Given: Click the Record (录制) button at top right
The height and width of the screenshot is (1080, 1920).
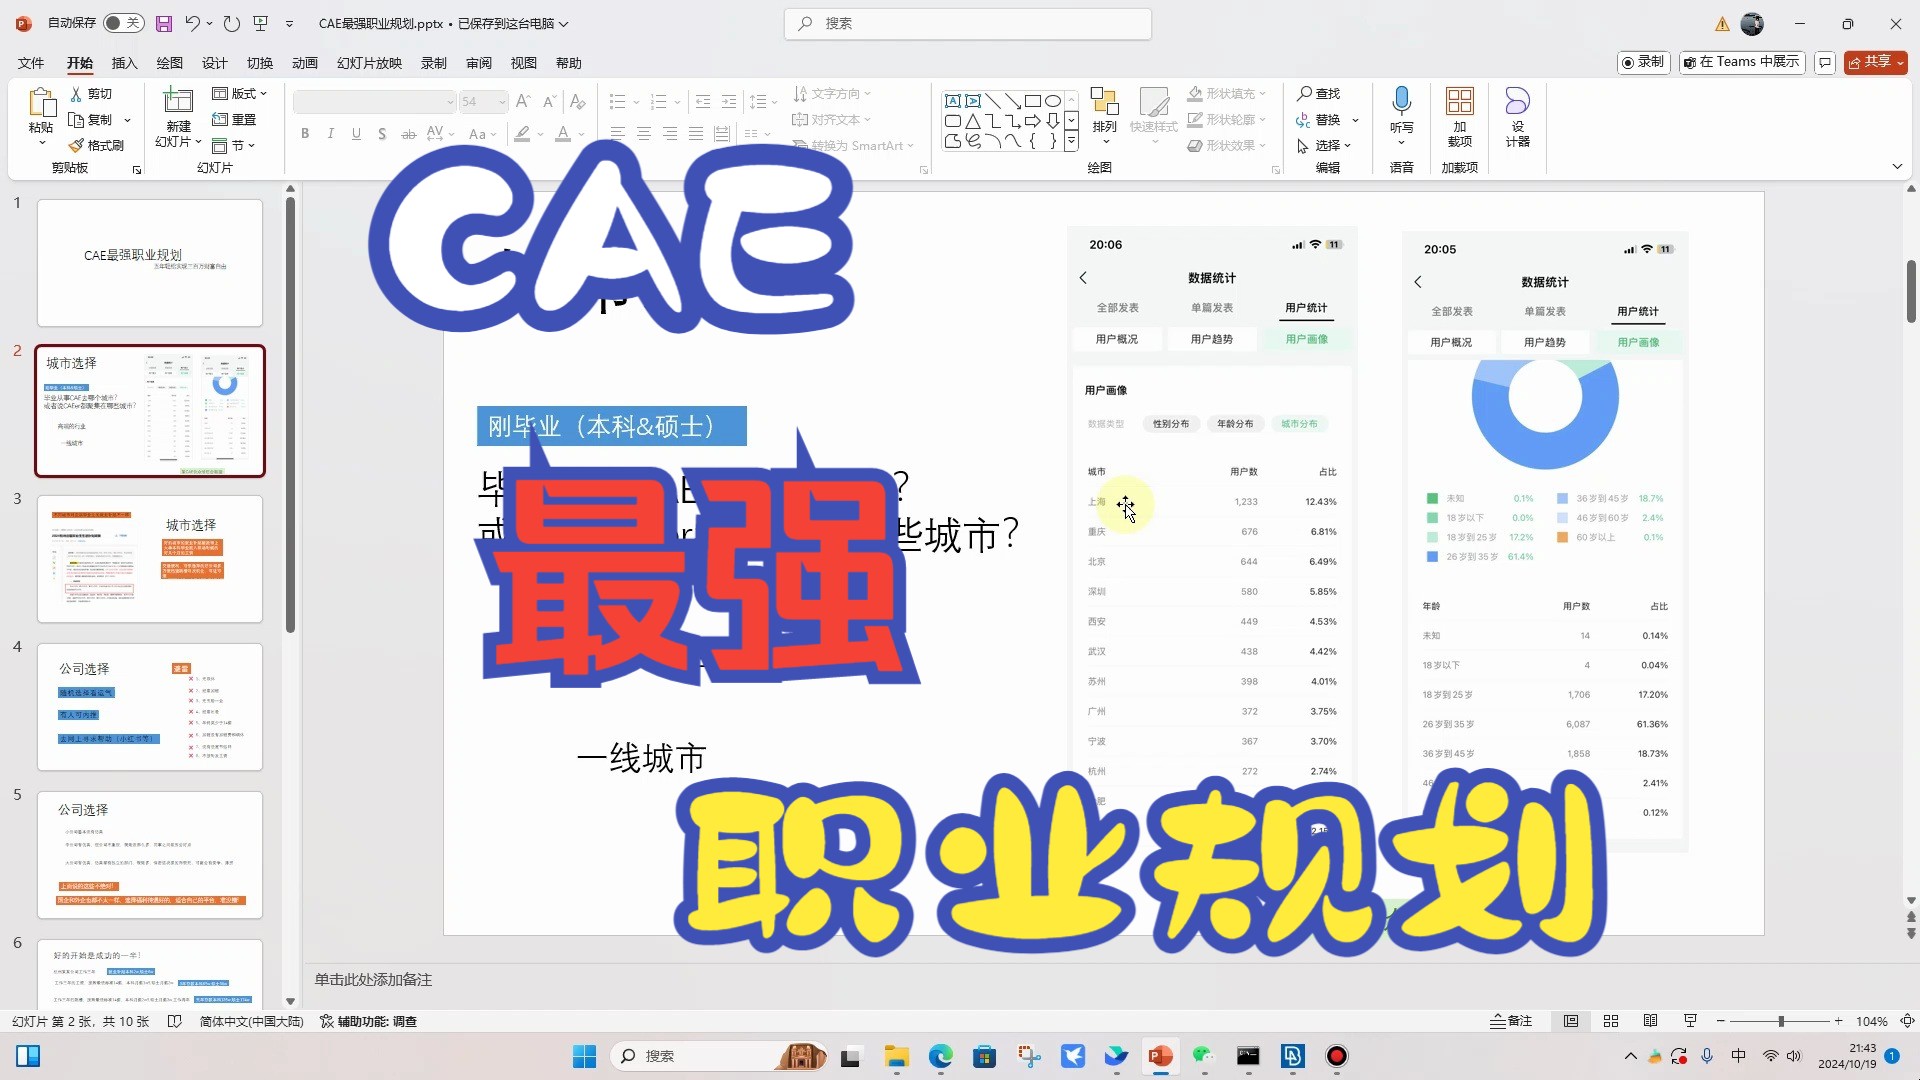Looking at the screenshot, I should coord(1645,62).
